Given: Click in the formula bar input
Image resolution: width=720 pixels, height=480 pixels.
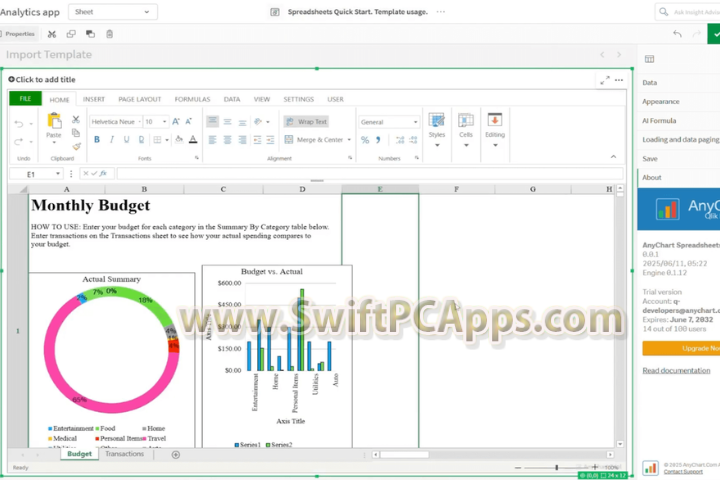Looking at the screenshot, I should coord(370,174).
